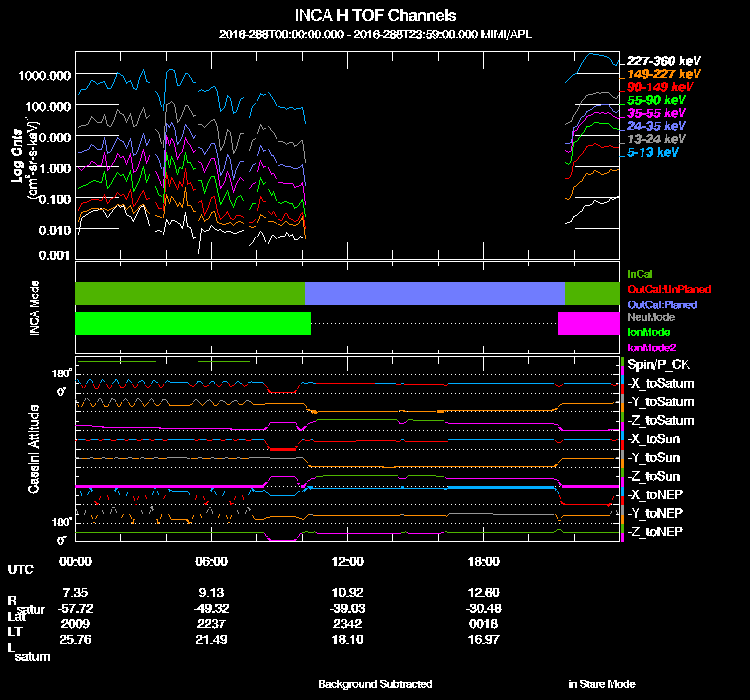Viewport: 750px width, 700px height.
Task: Click the 'INCA Mode' panel axis label
Action: 34,308
